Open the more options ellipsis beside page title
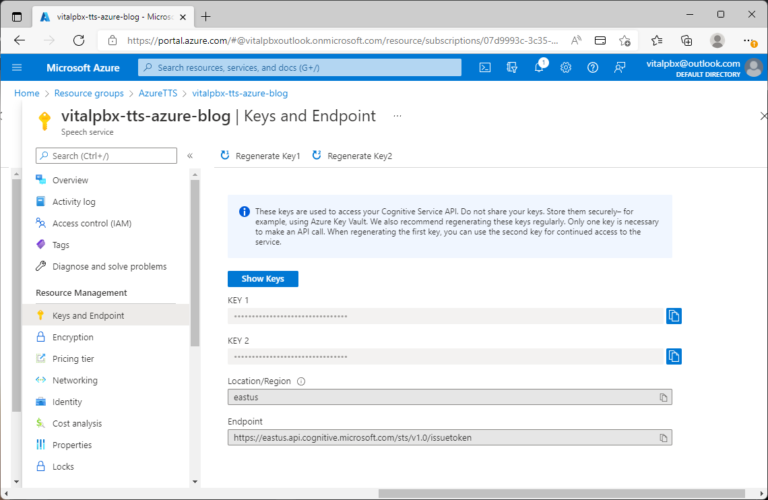The width and height of the screenshot is (768, 500). pyautogui.click(x=397, y=116)
